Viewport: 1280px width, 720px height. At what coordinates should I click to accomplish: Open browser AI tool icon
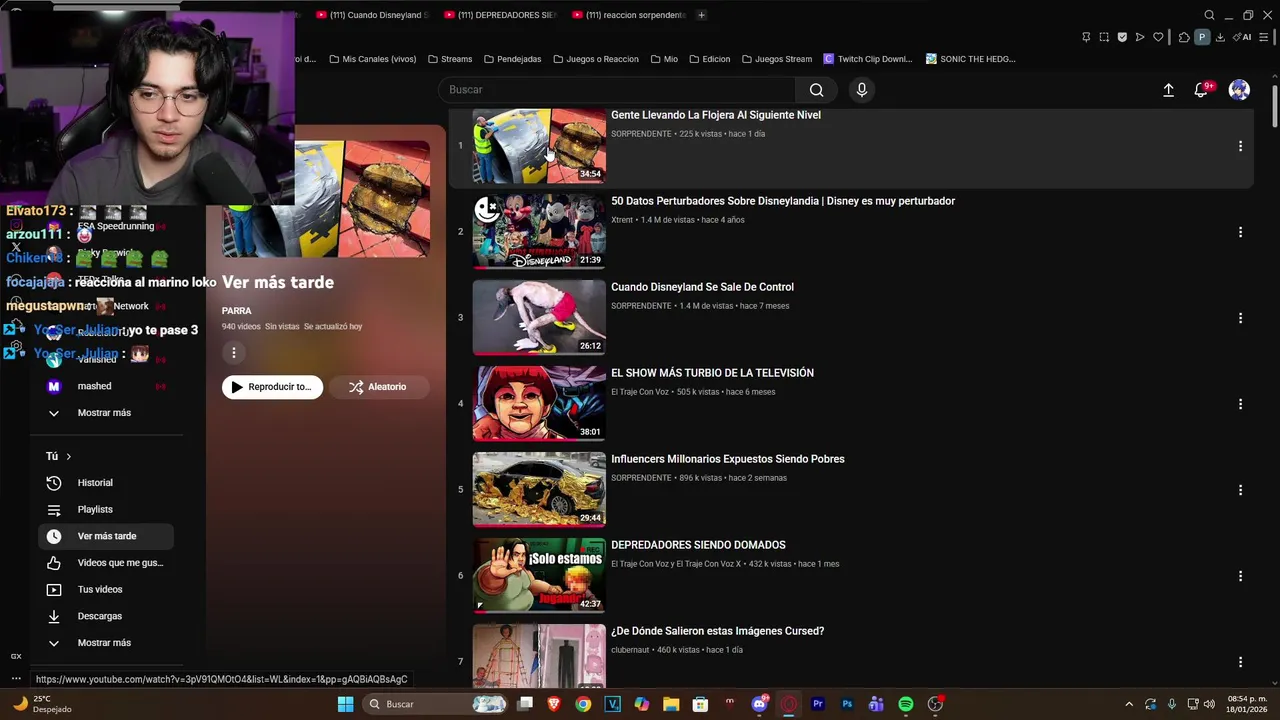[x=1244, y=37]
